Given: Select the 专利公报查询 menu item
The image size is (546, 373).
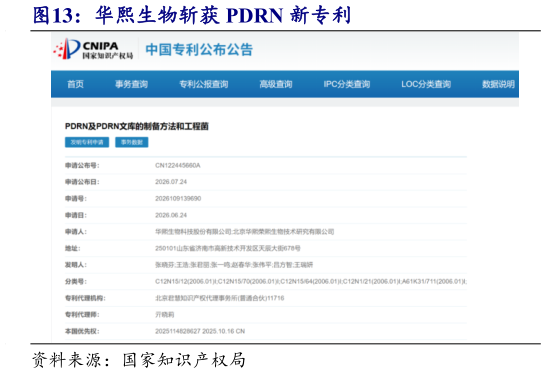Looking at the screenshot, I should click(204, 84).
